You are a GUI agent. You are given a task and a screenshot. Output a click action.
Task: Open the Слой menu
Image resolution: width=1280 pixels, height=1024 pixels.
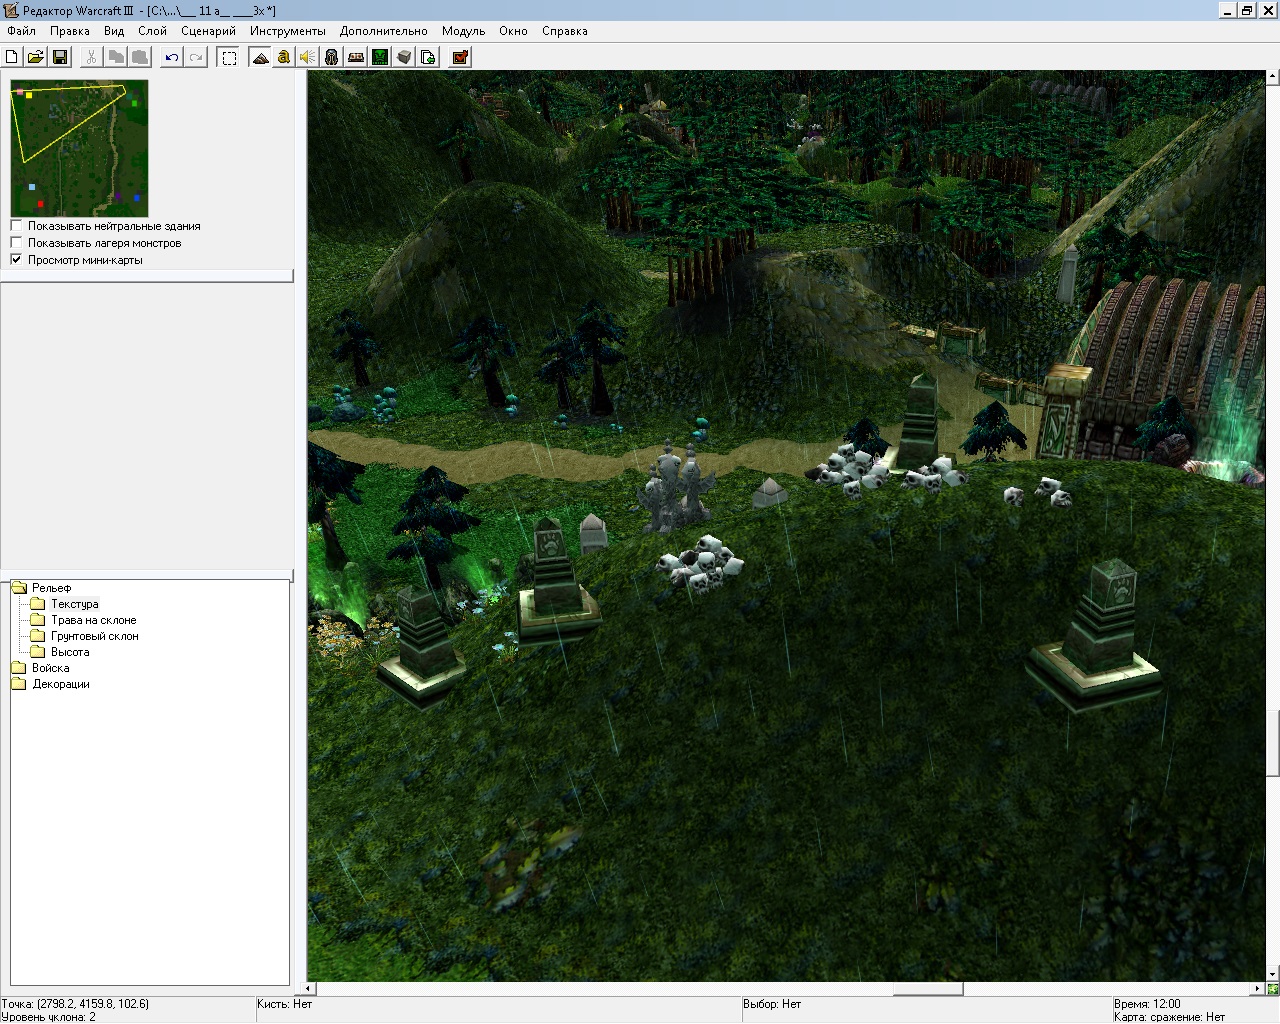pyautogui.click(x=152, y=31)
